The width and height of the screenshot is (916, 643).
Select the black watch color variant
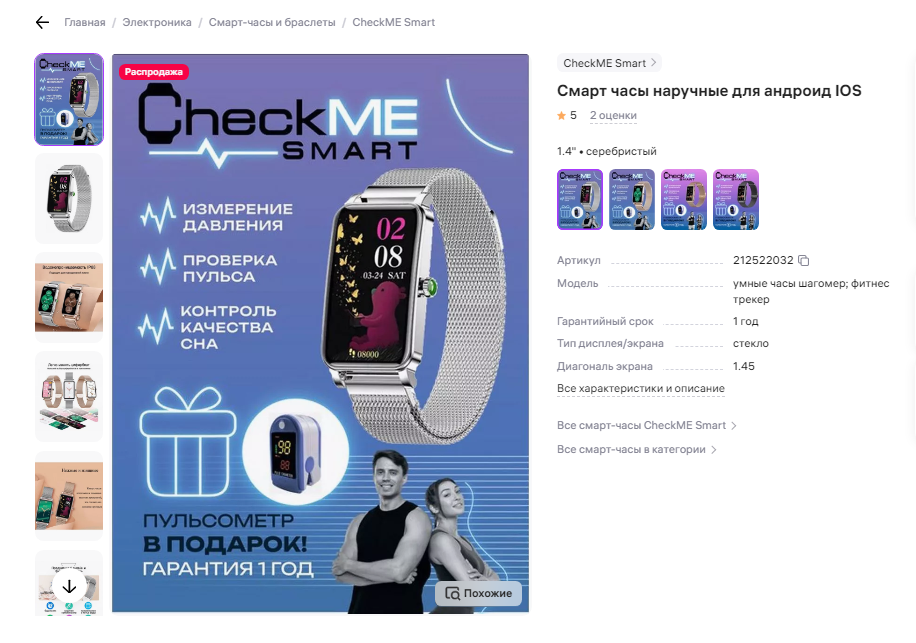735,200
